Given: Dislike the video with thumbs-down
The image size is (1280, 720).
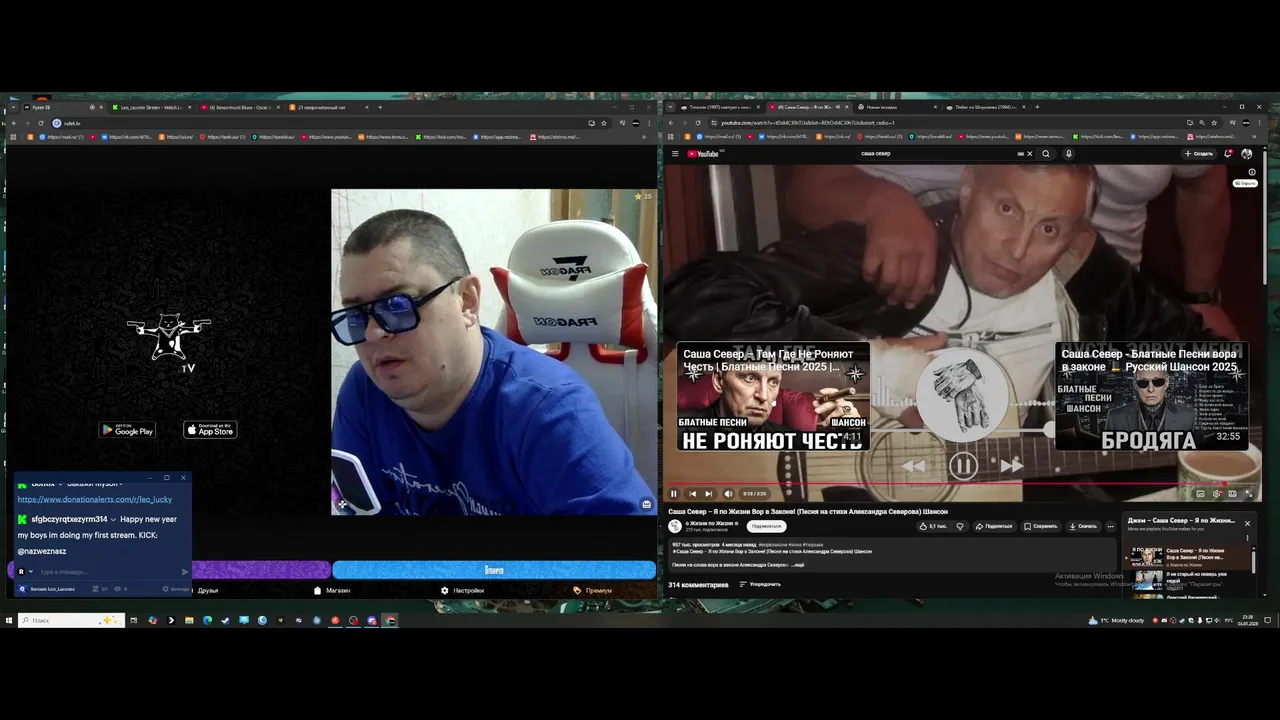Looking at the screenshot, I should (x=960, y=526).
